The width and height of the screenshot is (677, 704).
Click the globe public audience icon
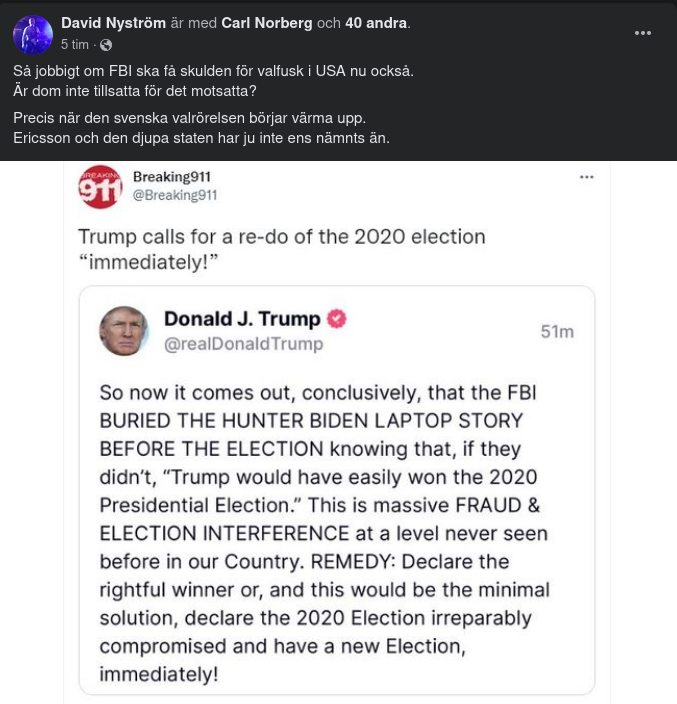point(106,45)
